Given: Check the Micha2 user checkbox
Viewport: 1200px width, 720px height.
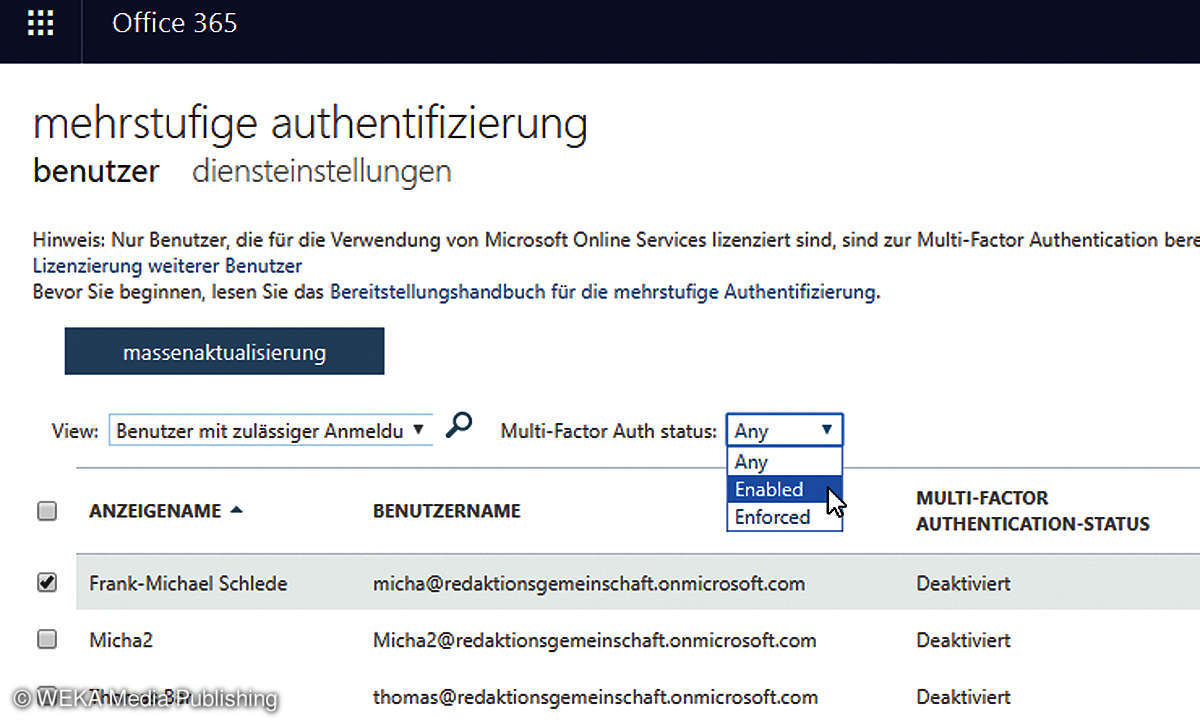Looking at the screenshot, I should [47, 640].
